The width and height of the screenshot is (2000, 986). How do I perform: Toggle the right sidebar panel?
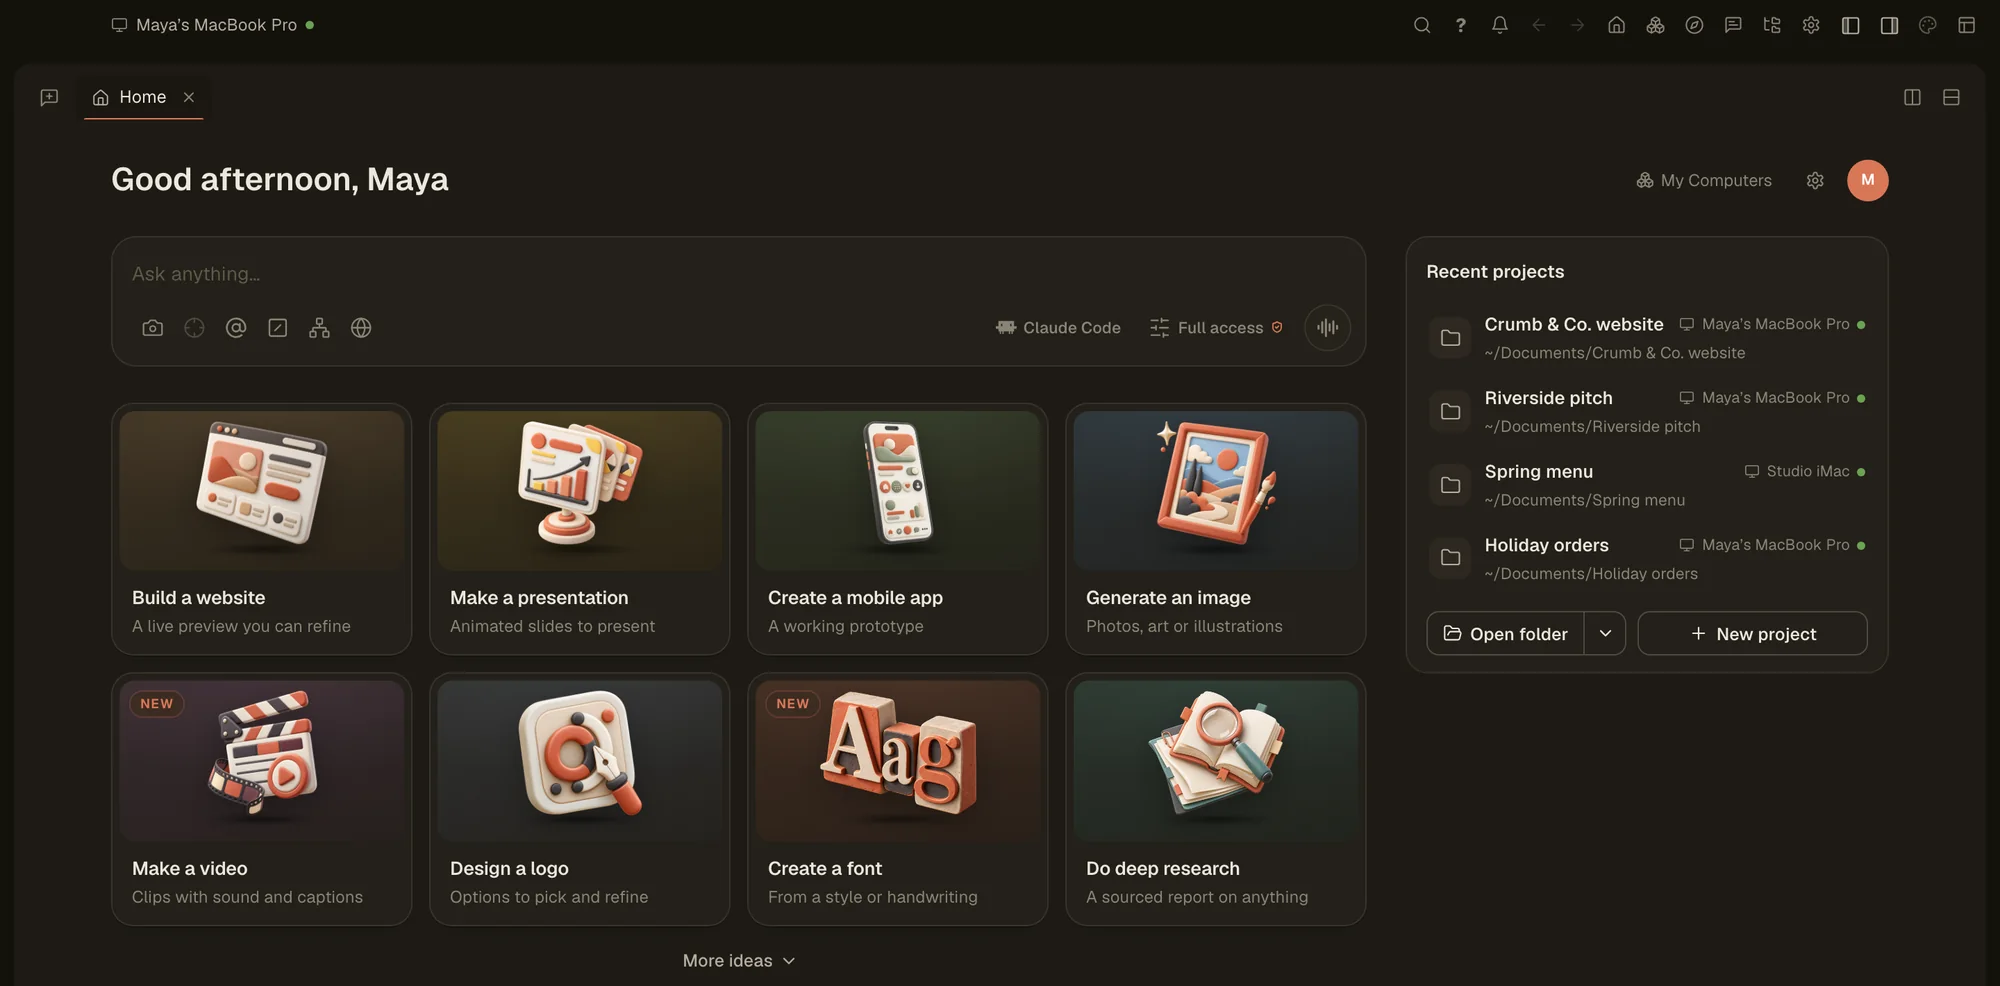pyautogui.click(x=1890, y=25)
